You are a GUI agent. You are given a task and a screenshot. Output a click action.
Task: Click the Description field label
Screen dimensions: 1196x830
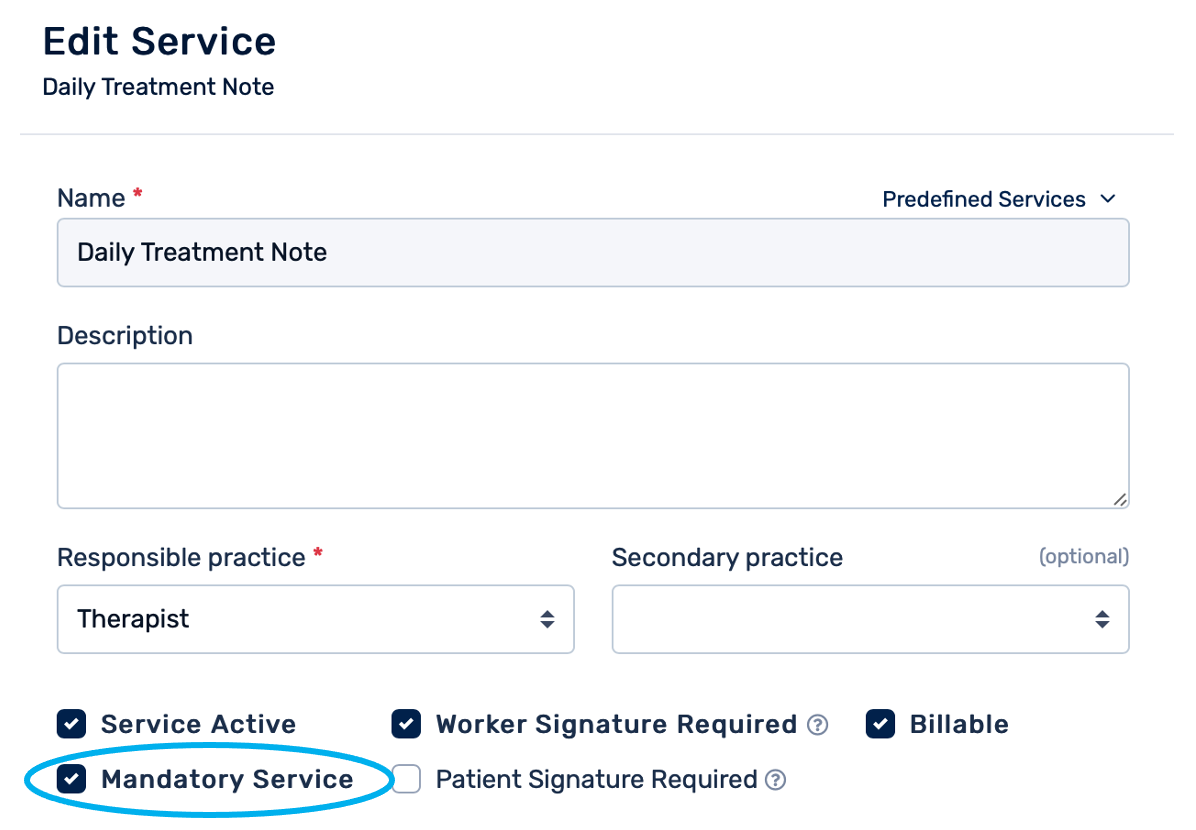tap(125, 335)
